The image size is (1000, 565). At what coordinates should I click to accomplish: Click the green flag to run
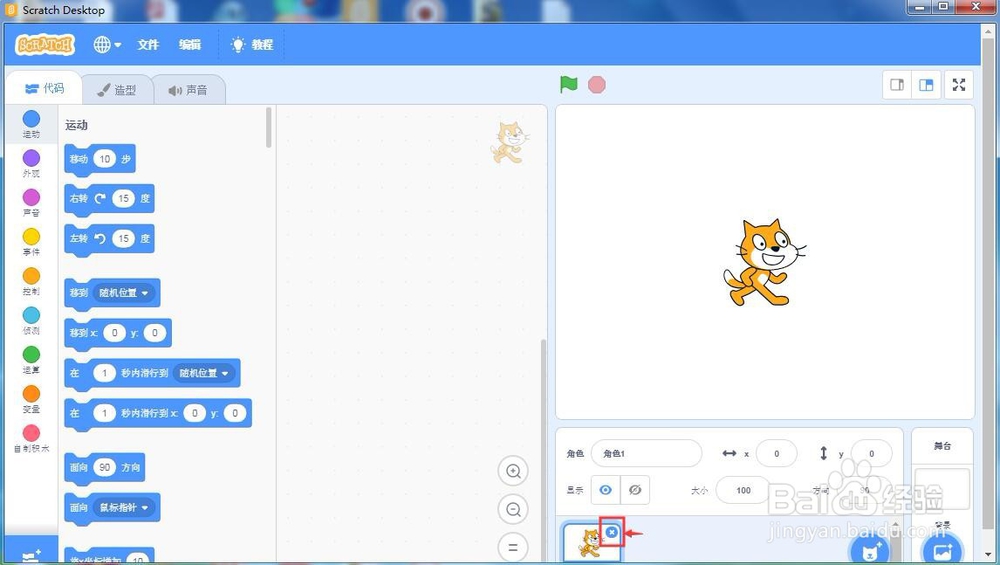coord(568,84)
